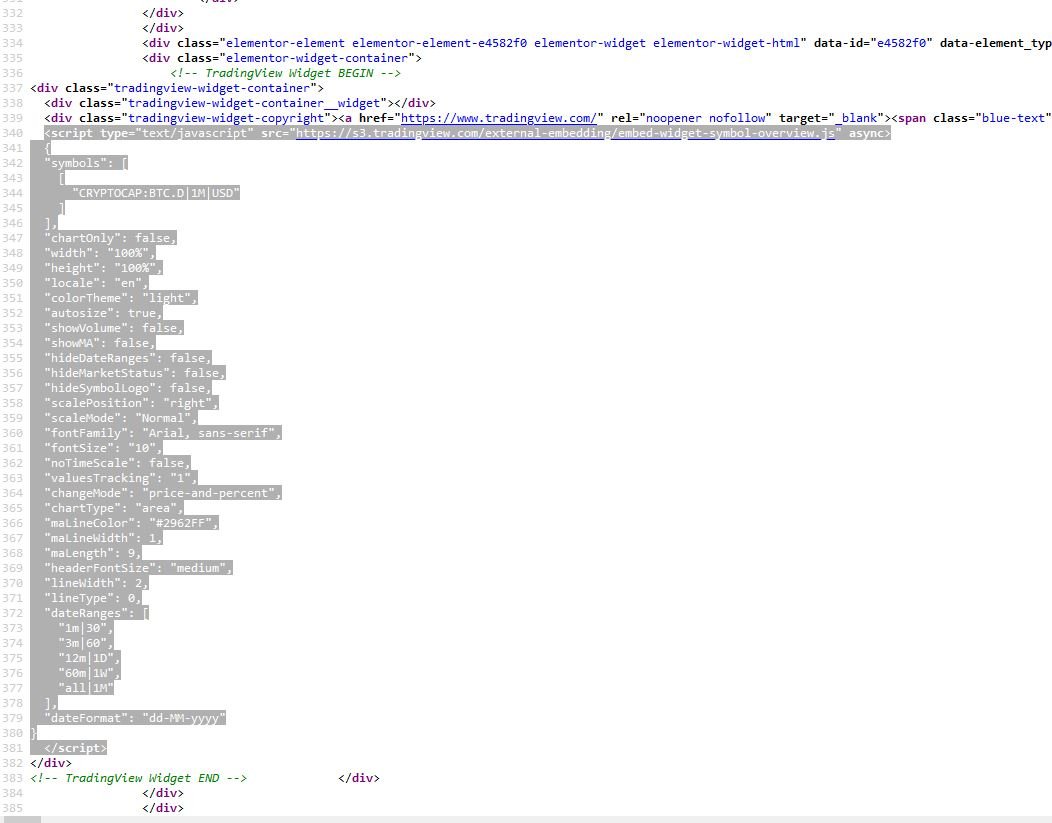Click the "headerFontSize": "medium" line
This screenshot has width=1052, height=823.
click(138, 568)
